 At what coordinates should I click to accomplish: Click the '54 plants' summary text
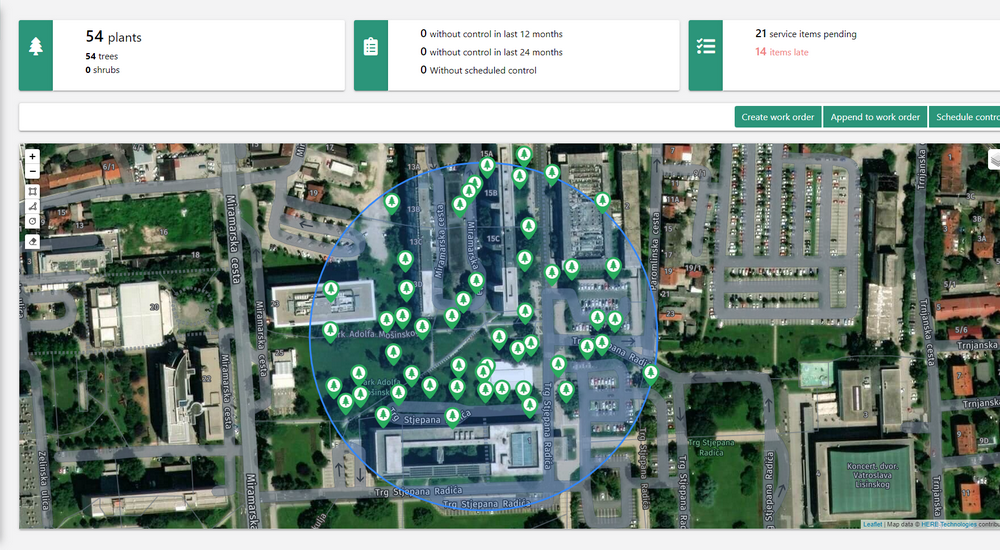click(x=114, y=37)
